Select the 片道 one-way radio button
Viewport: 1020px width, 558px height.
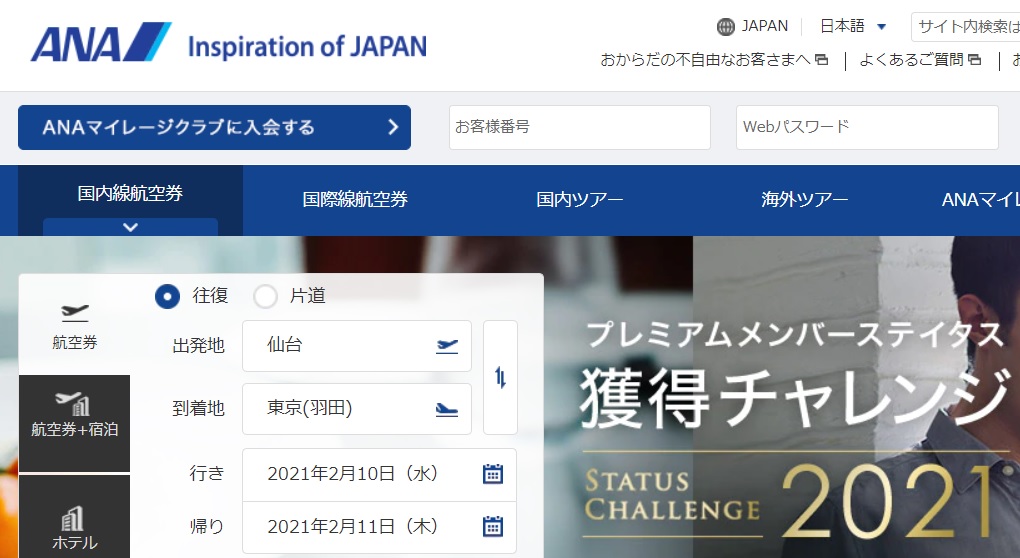pyautogui.click(x=265, y=296)
